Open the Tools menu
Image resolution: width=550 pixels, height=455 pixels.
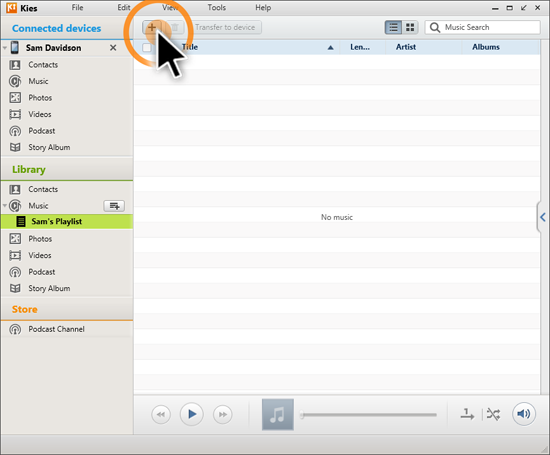tap(216, 7)
